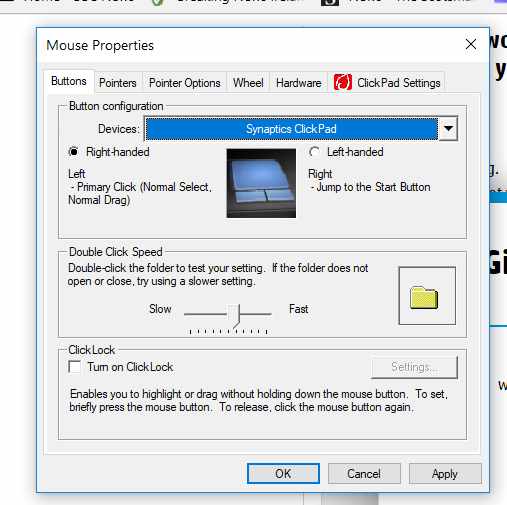Close the Mouse Properties dialog
Screen dimensions: 507x505
471,44
